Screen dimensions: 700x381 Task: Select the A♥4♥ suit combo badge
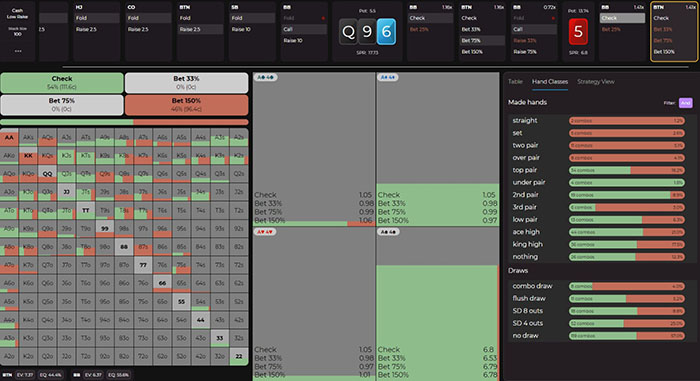(x=265, y=232)
